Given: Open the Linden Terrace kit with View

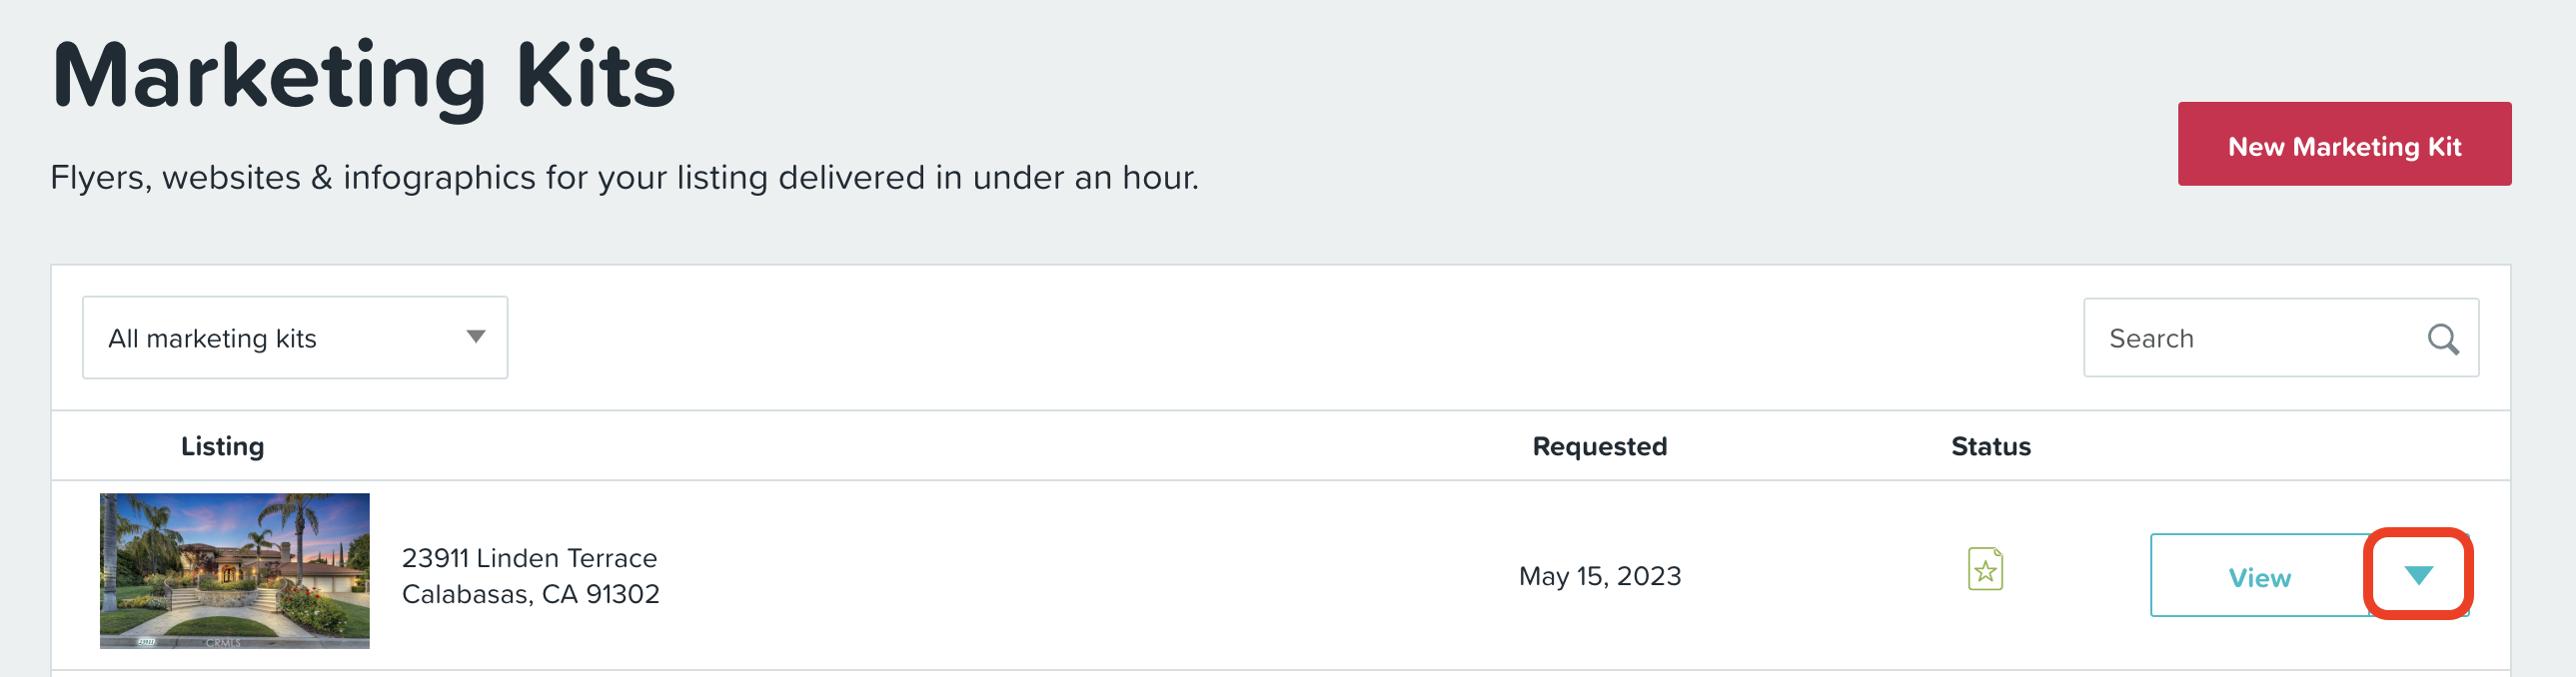Looking at the screenshot, I should tap(2259, 577).
